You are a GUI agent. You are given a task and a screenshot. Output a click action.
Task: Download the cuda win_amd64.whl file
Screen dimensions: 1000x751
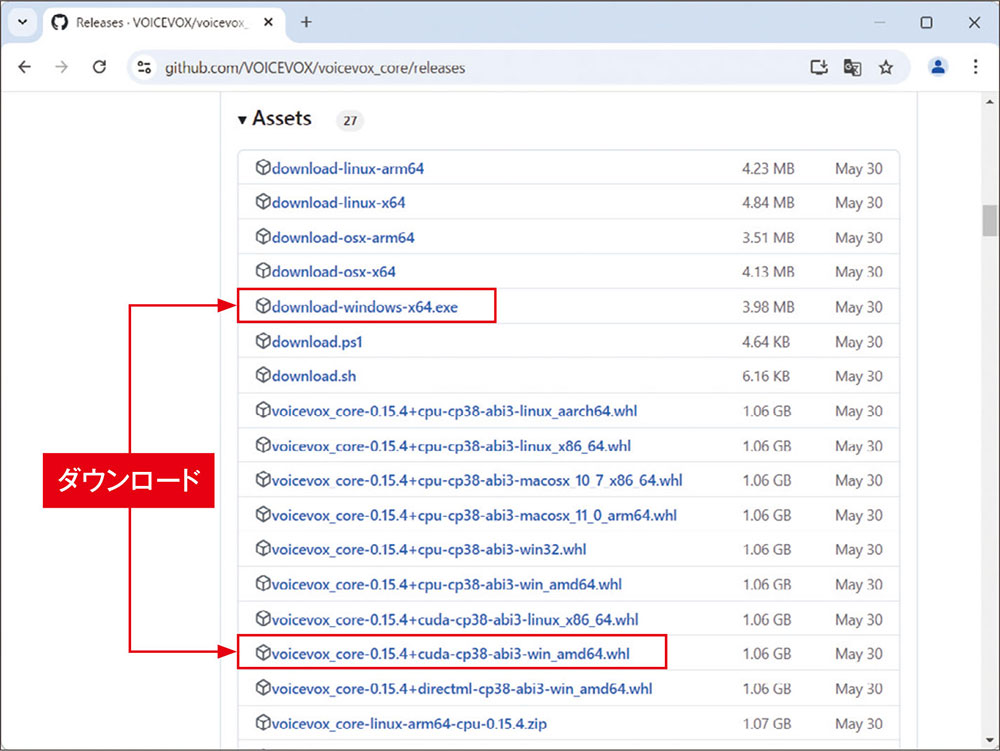450,654
